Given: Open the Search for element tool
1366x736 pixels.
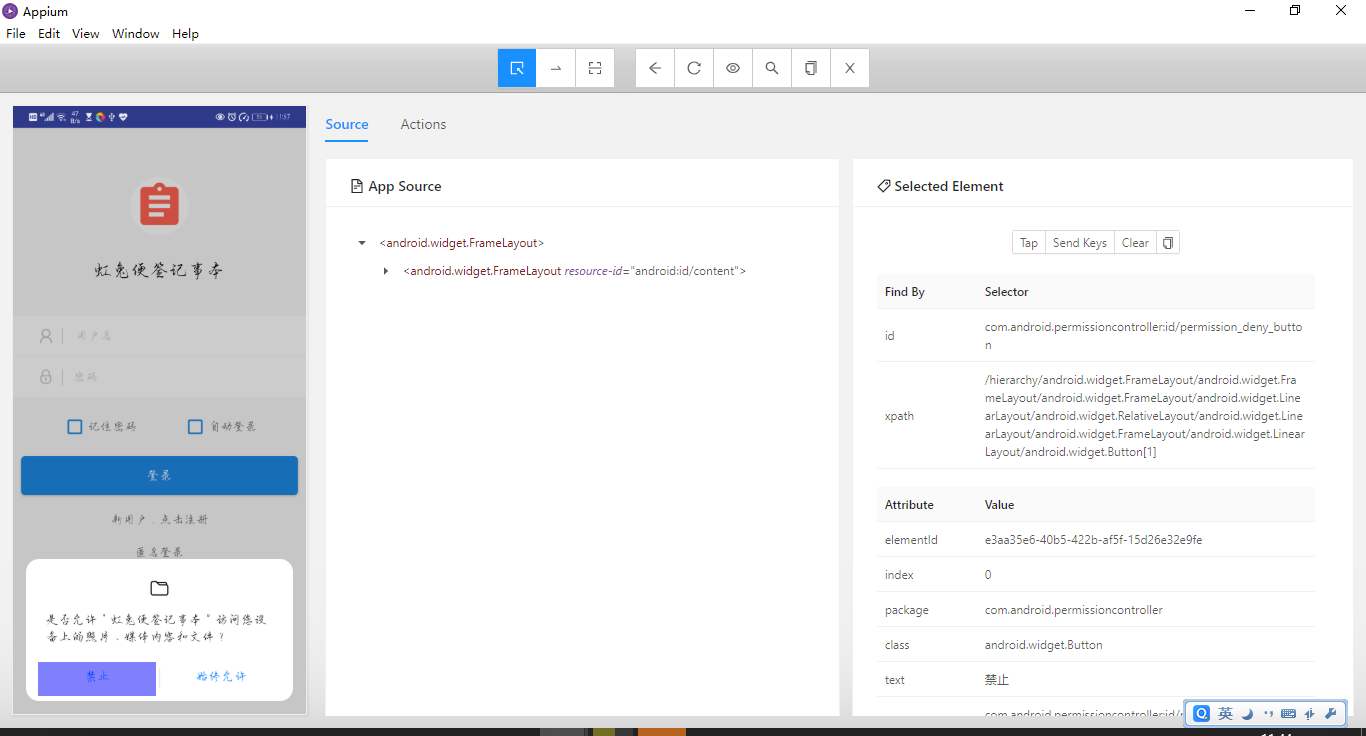Looking at the screenshot, I should coord(772,68).
